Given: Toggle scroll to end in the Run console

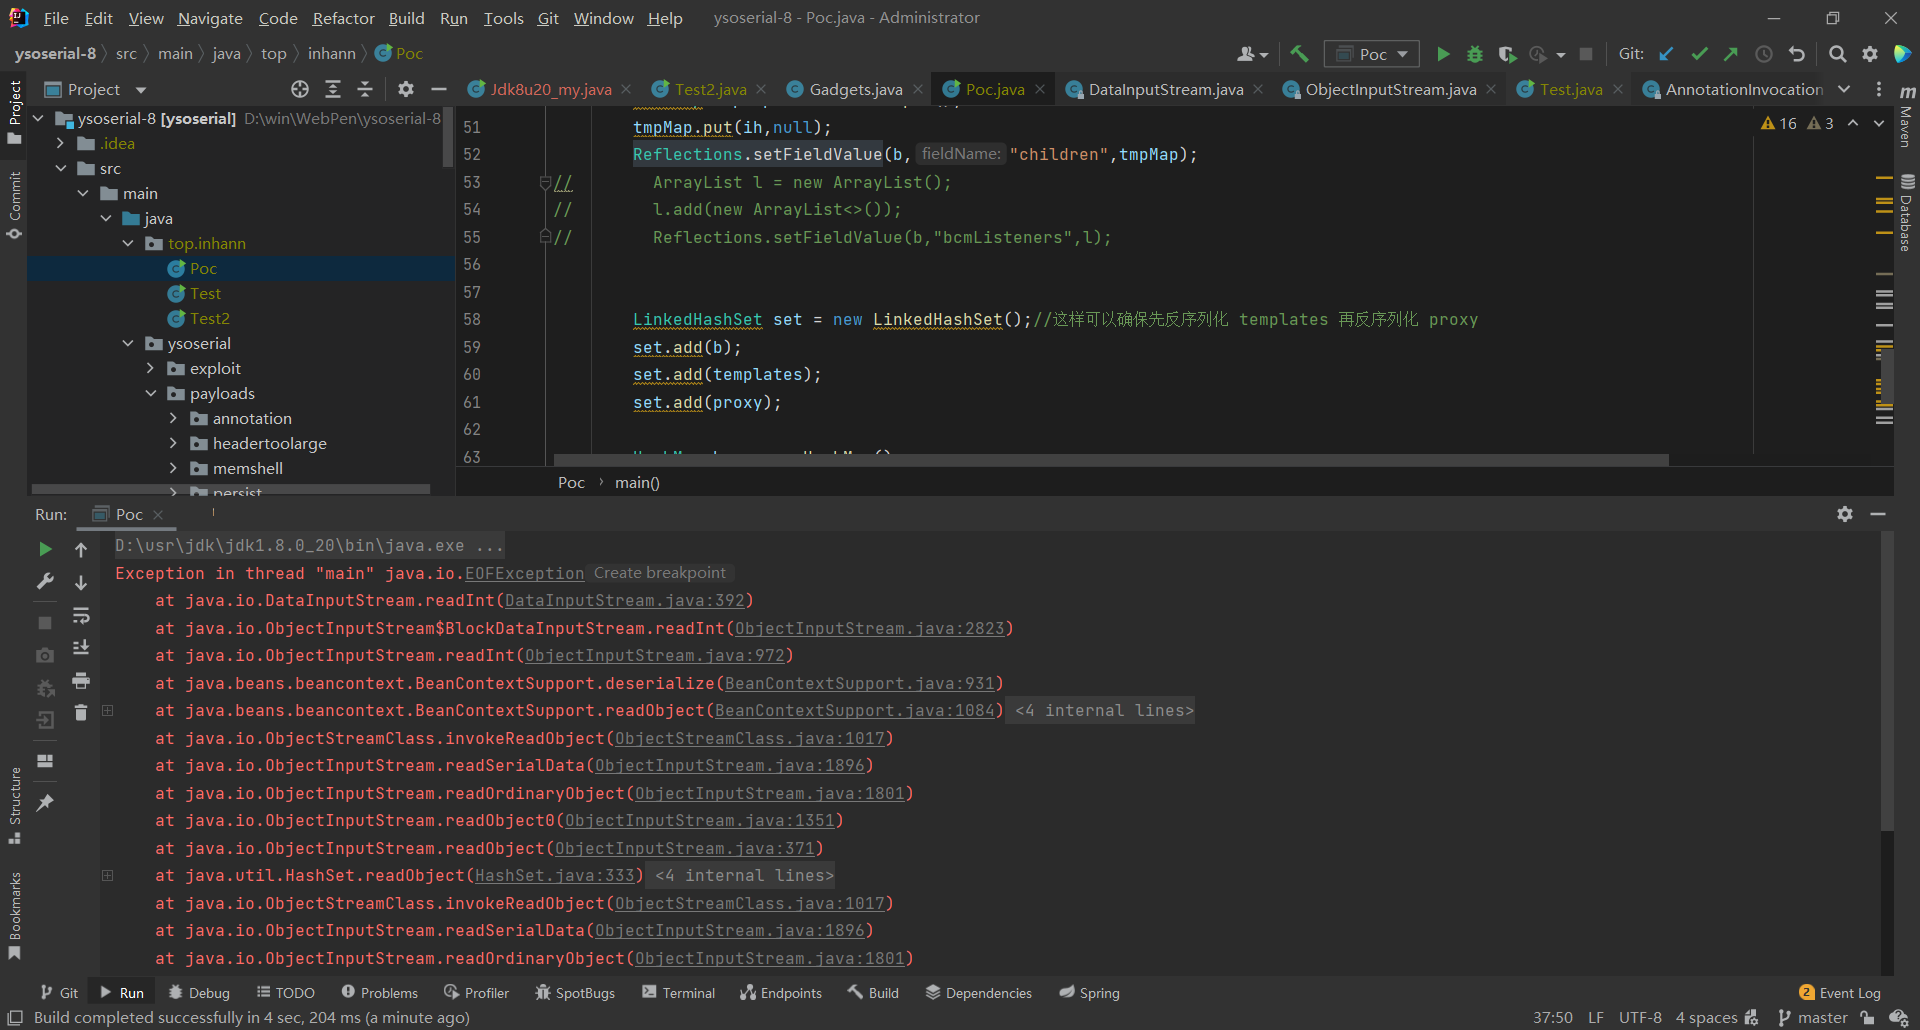Looking at the screenshot, I should click(81, 648).
